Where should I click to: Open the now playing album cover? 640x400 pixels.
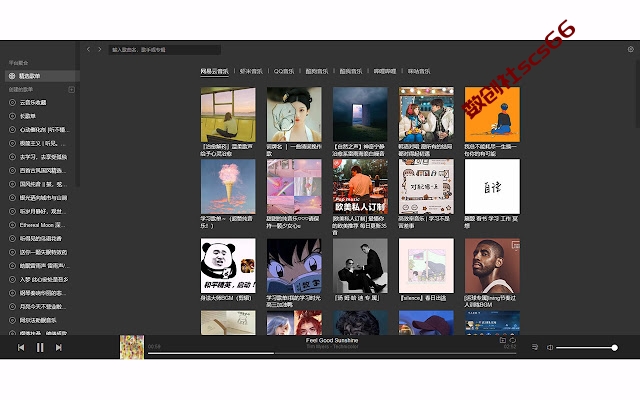(132, 347)
